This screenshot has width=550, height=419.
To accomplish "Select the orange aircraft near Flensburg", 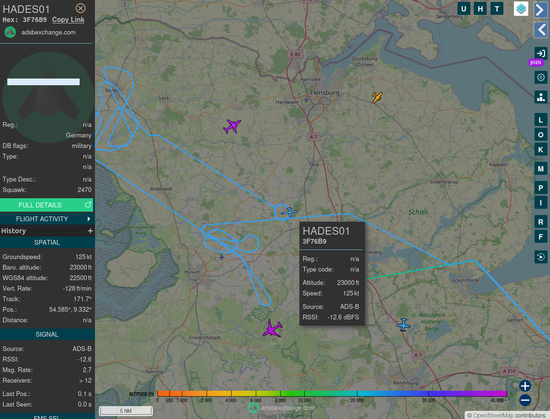I will coord(377,97).
